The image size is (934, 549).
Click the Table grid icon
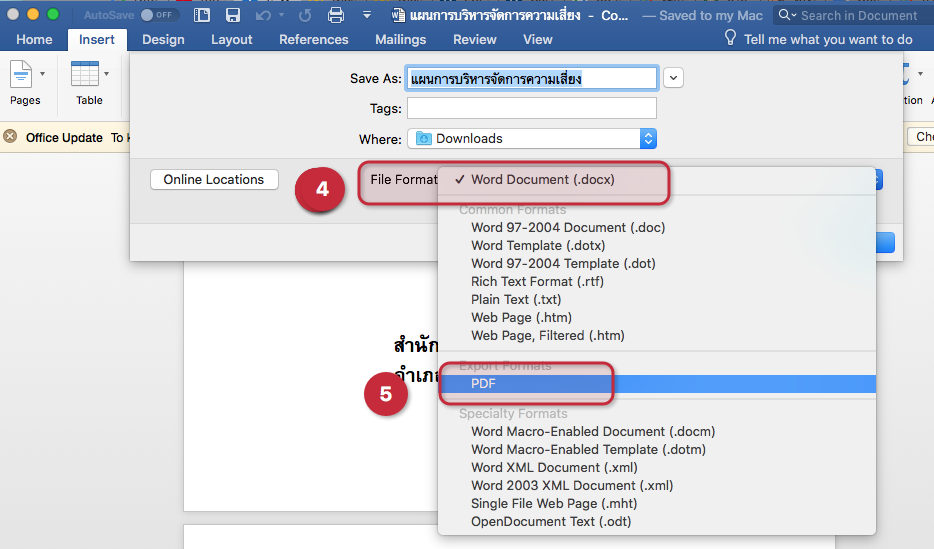tap(89, 82)
